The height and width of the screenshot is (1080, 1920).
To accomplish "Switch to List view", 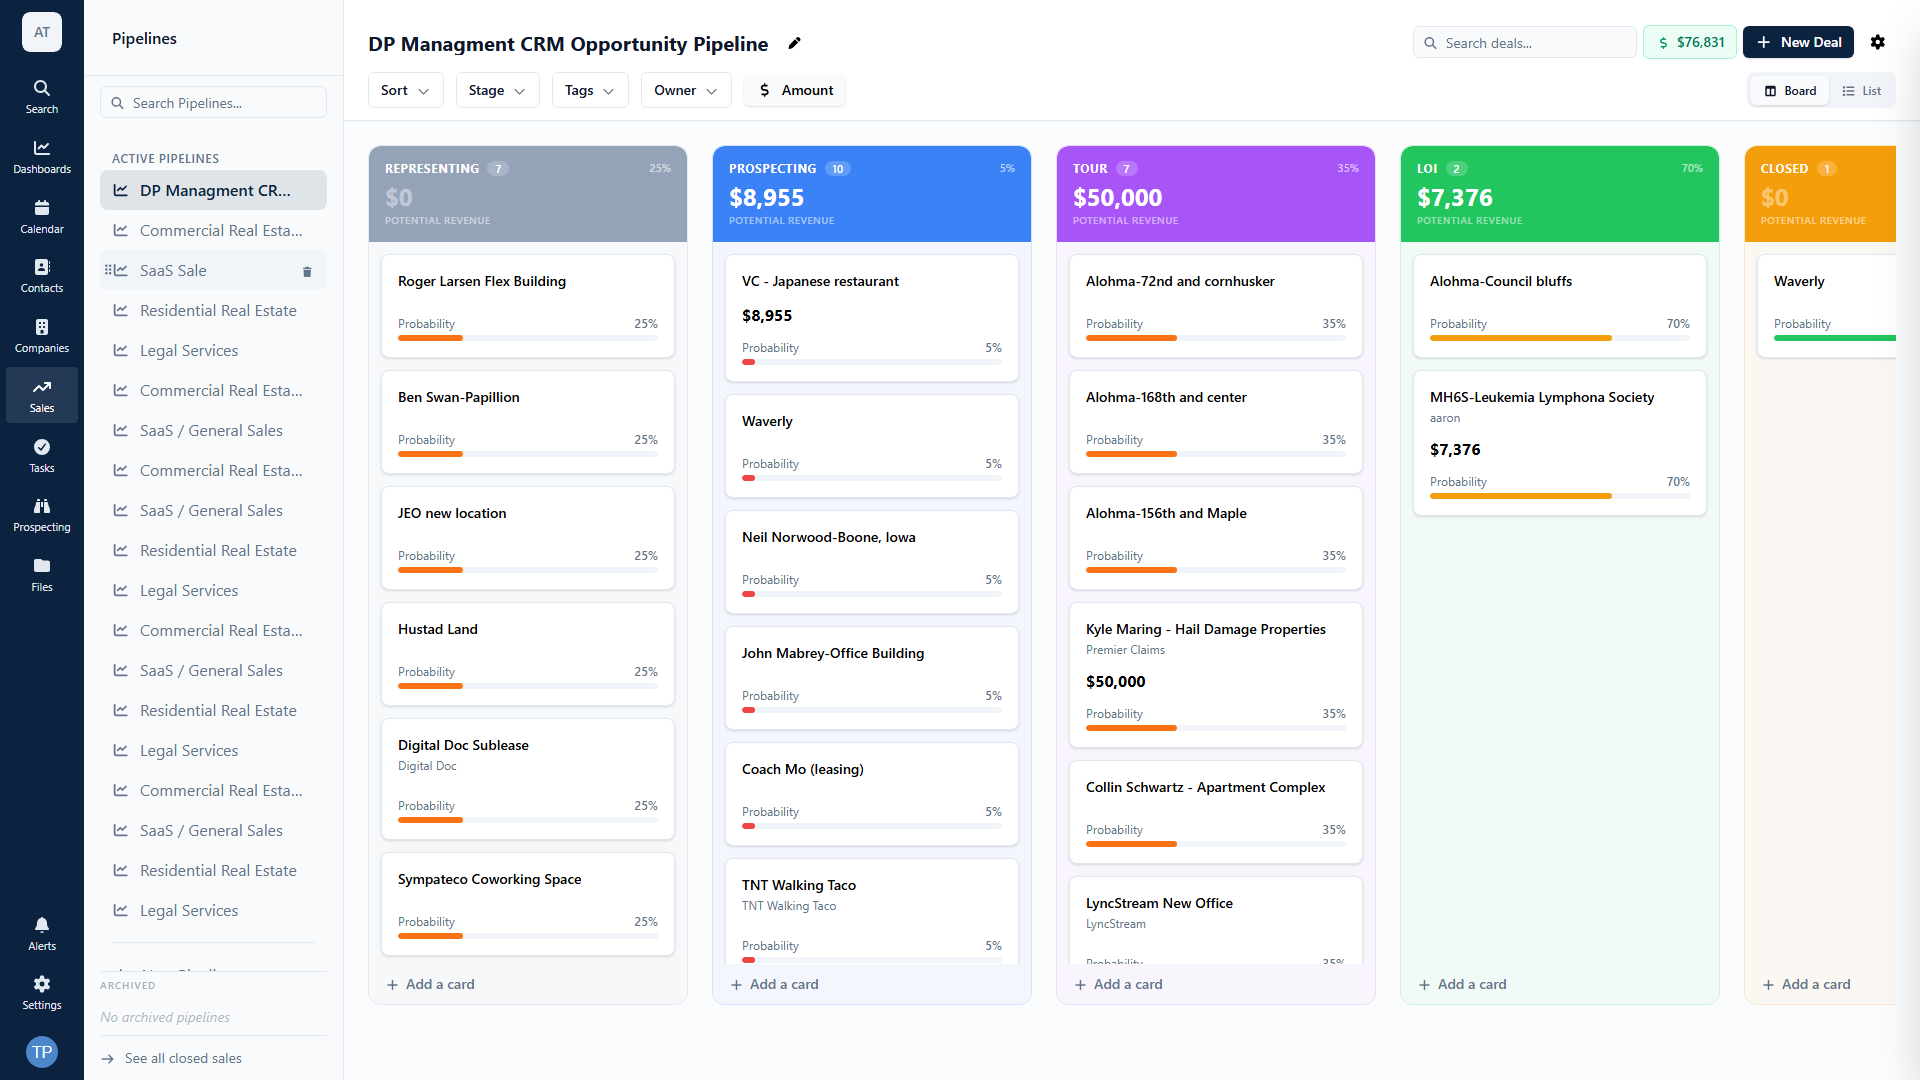I will [1861, 91].
